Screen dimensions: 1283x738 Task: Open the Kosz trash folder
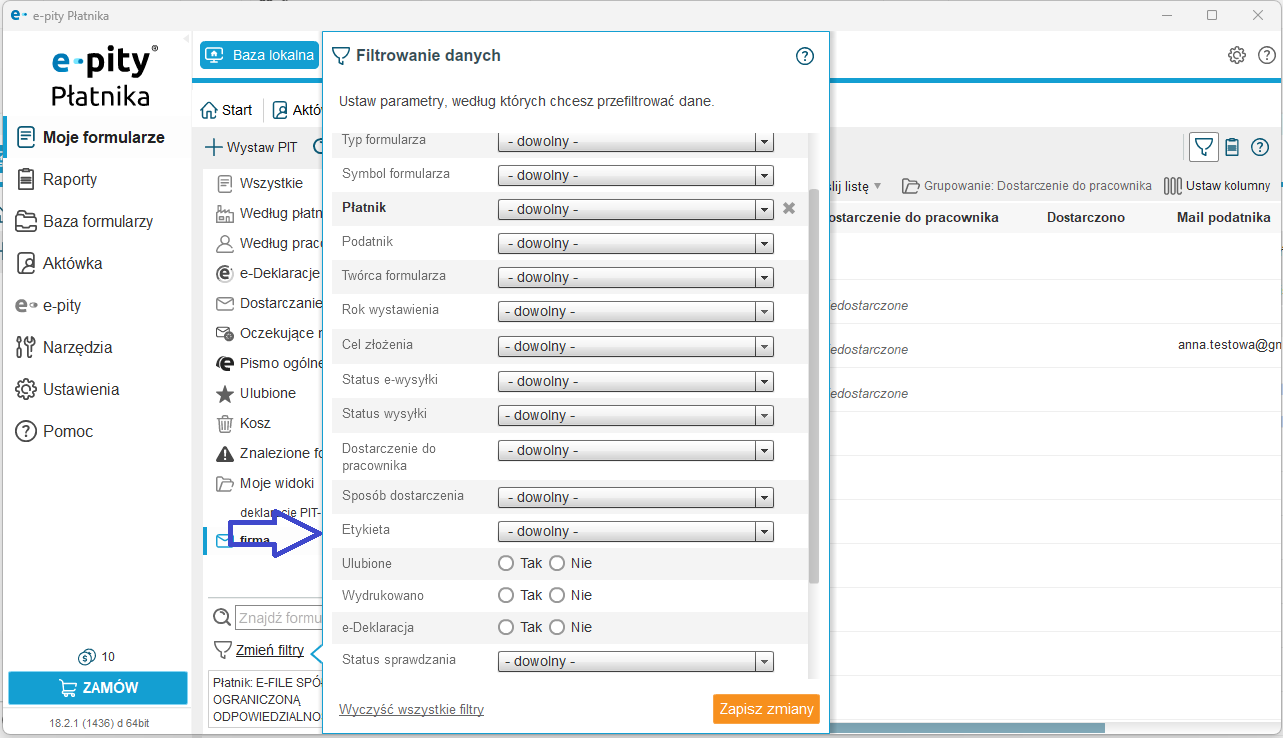[254, 423]
